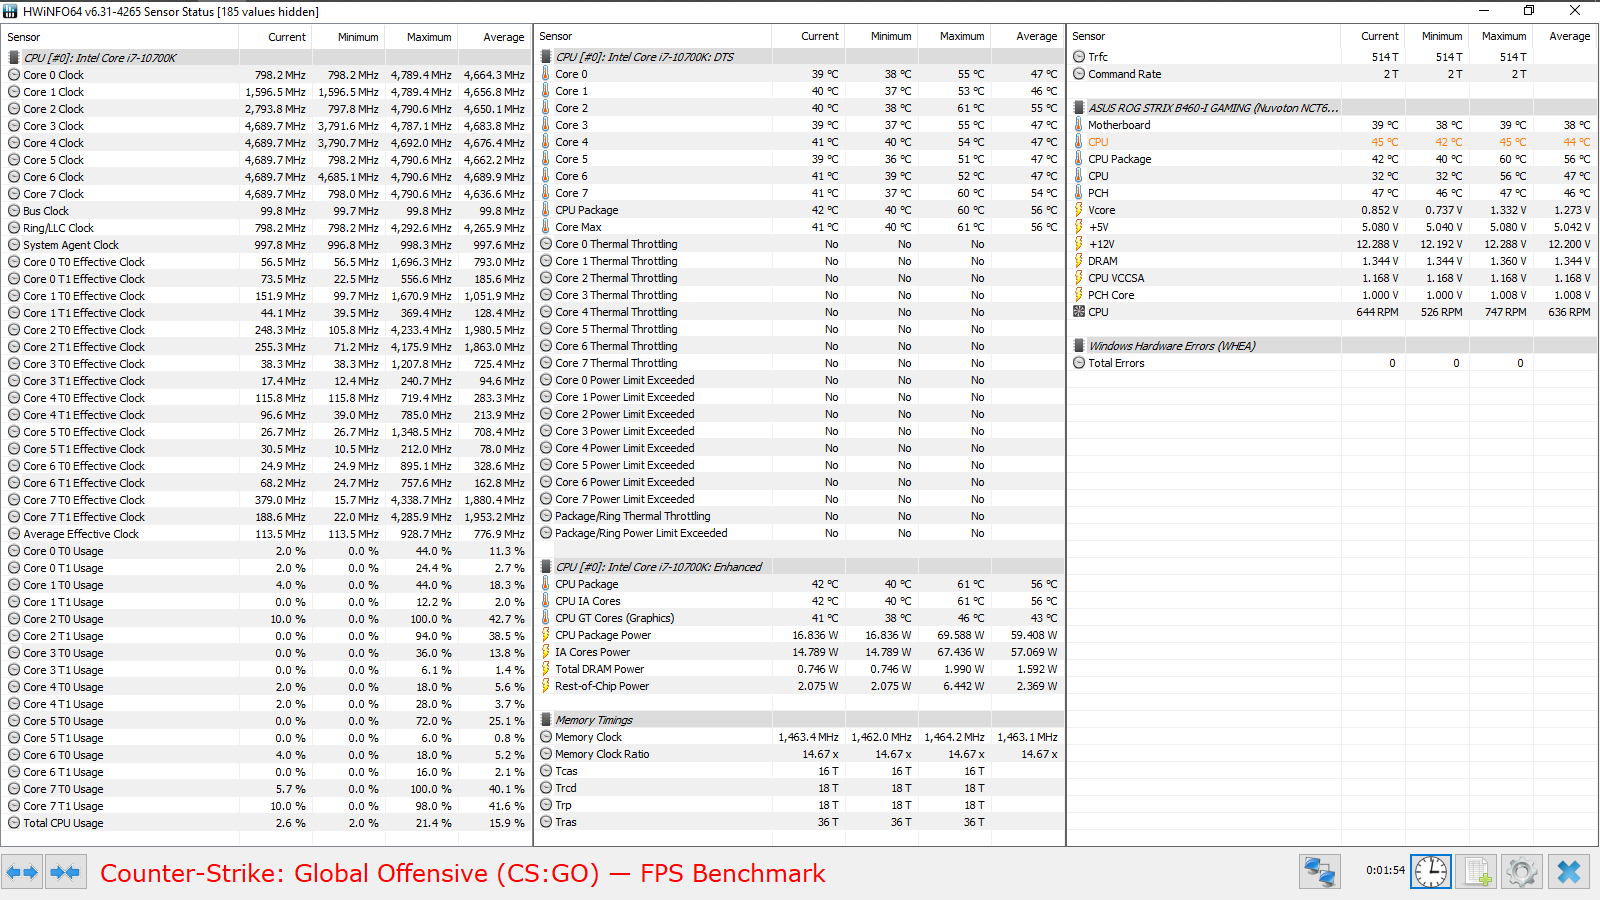Viewport: 1600px width, 900px height.
Task: Click the HWiNFO64 title bar app icon
Action: click(x=10, y=11)
